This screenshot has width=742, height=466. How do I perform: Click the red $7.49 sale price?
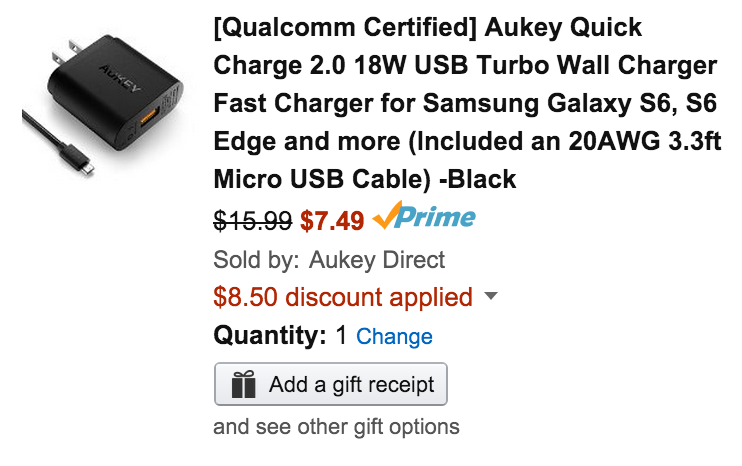[332, 220]
